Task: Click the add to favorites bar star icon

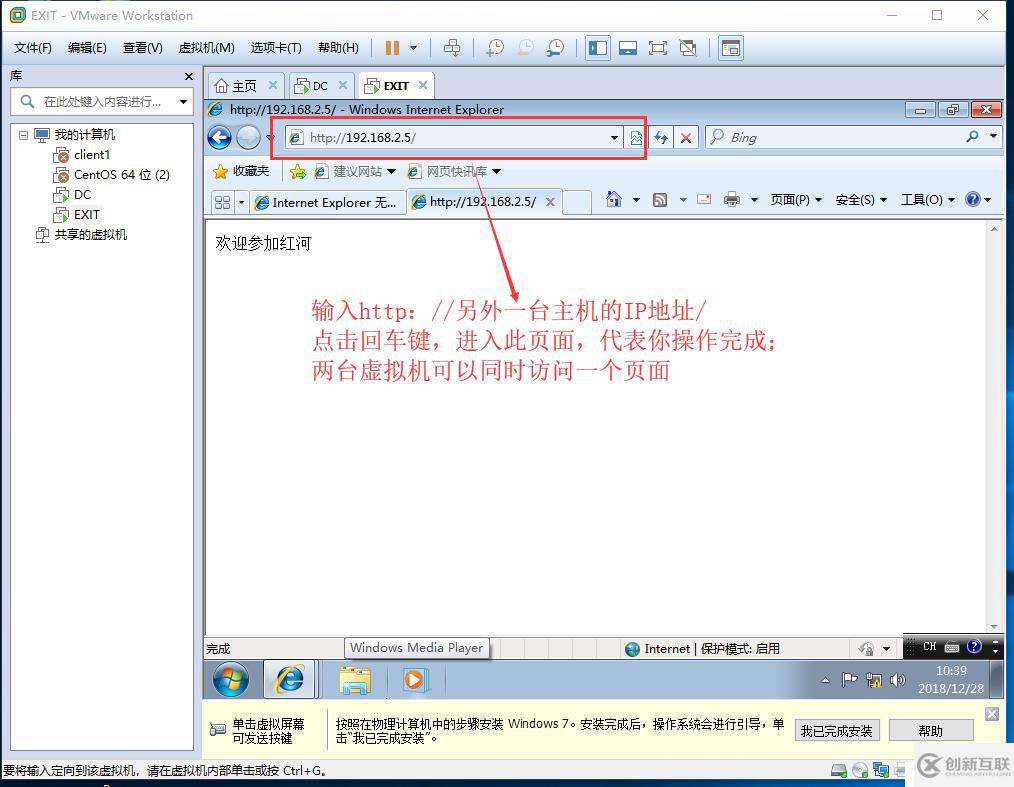Action: [297, 171]
